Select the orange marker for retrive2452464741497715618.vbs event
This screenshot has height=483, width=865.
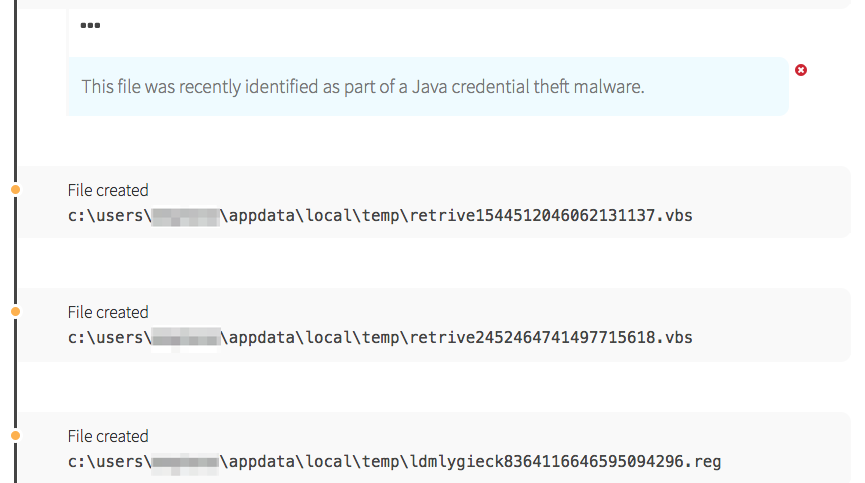click(15, 312)
